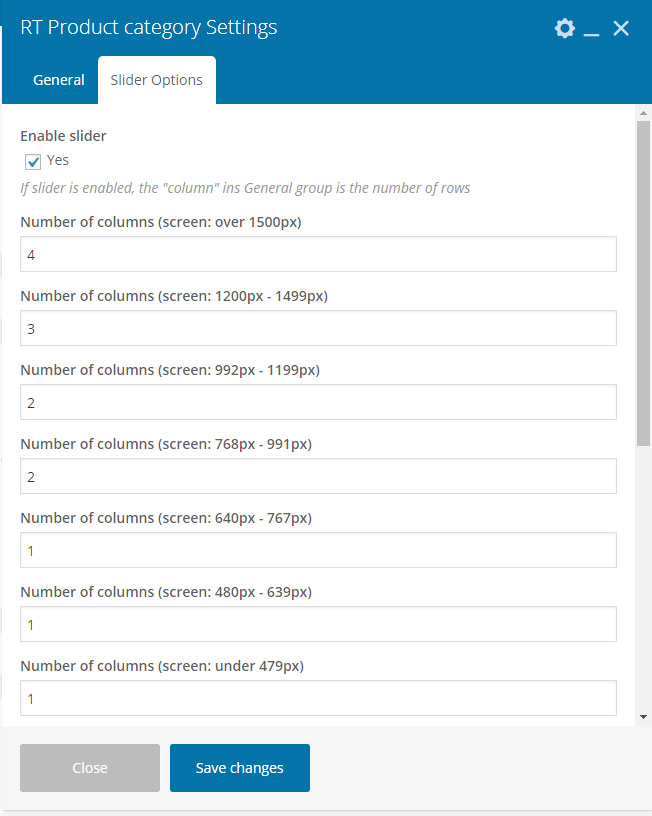Screen dimensions: 652x816
Task: Click the vertical scrollbar thumb
Action: coord(643,283)
